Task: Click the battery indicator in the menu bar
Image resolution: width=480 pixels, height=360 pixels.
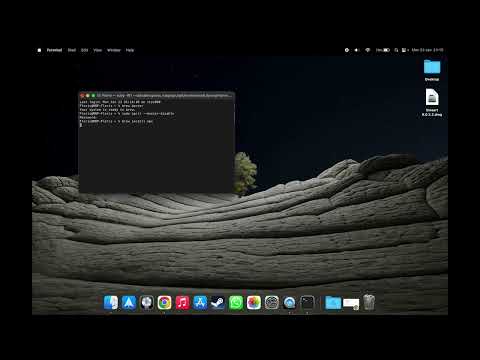Action: [x=383, y=50]
